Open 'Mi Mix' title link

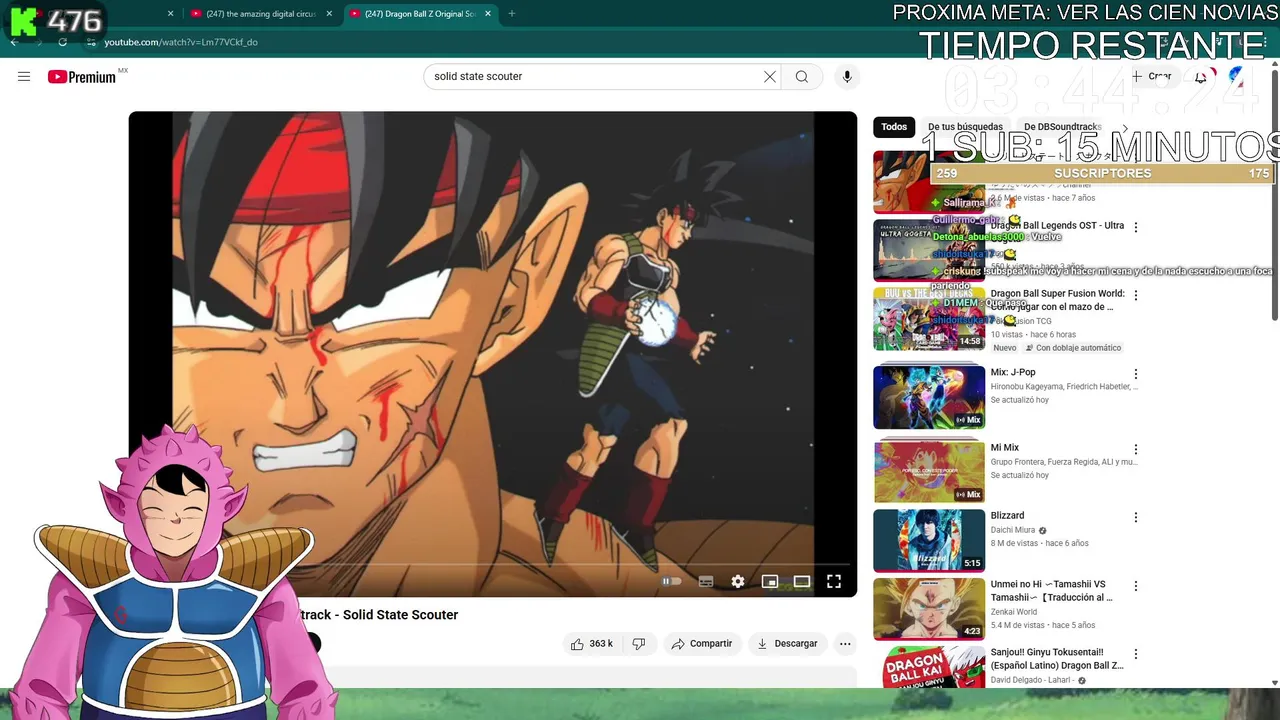point(1005,448)
